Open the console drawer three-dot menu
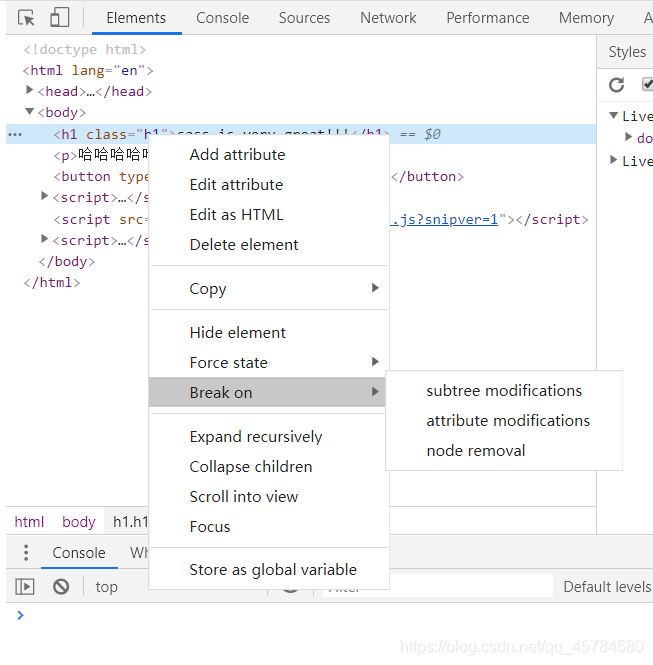Viewport: 653px width, 665px height. [26, 553]
